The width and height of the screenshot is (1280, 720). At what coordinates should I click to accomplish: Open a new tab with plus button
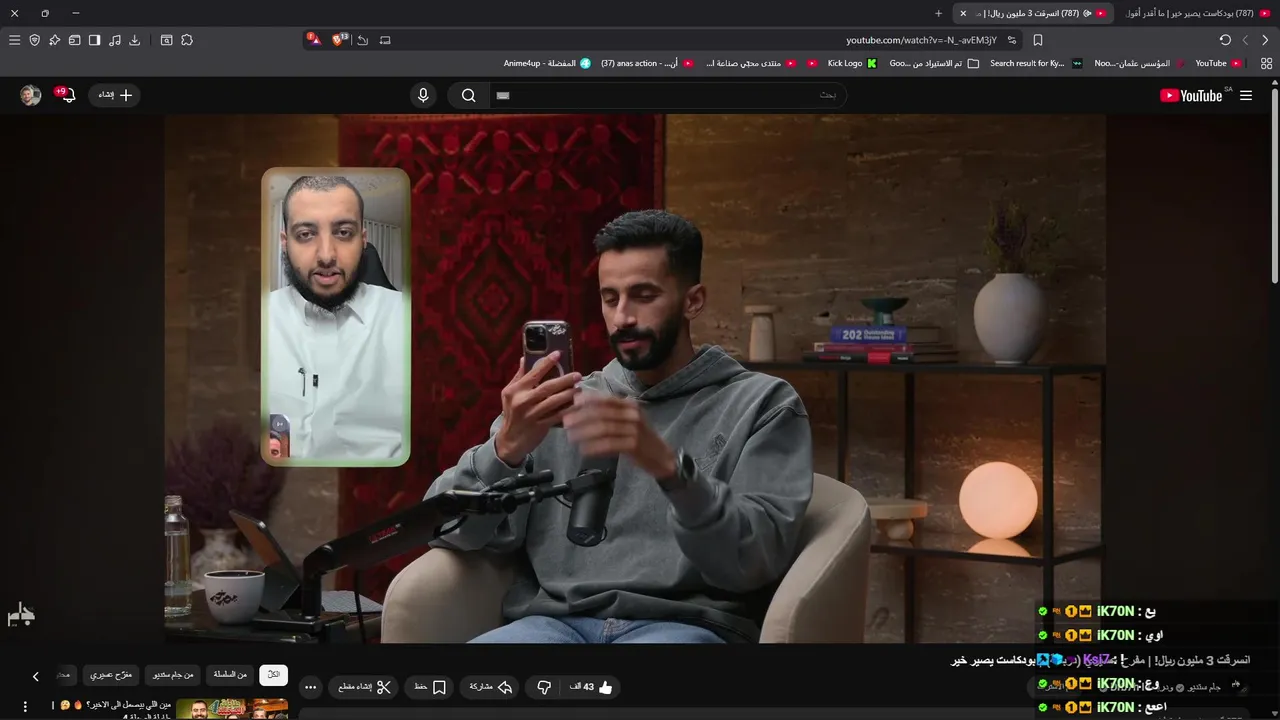tap(938, 13)
